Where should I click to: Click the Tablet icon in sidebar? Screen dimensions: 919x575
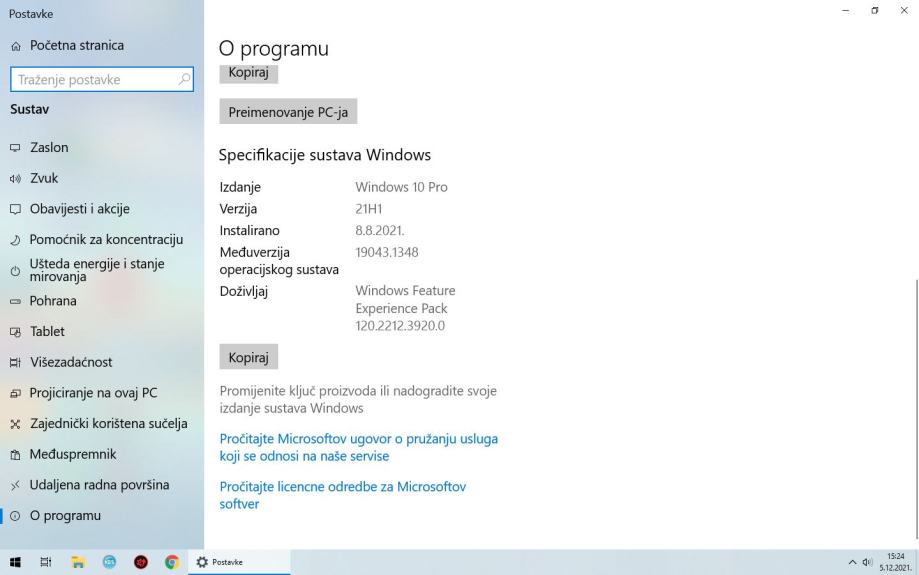15,332
